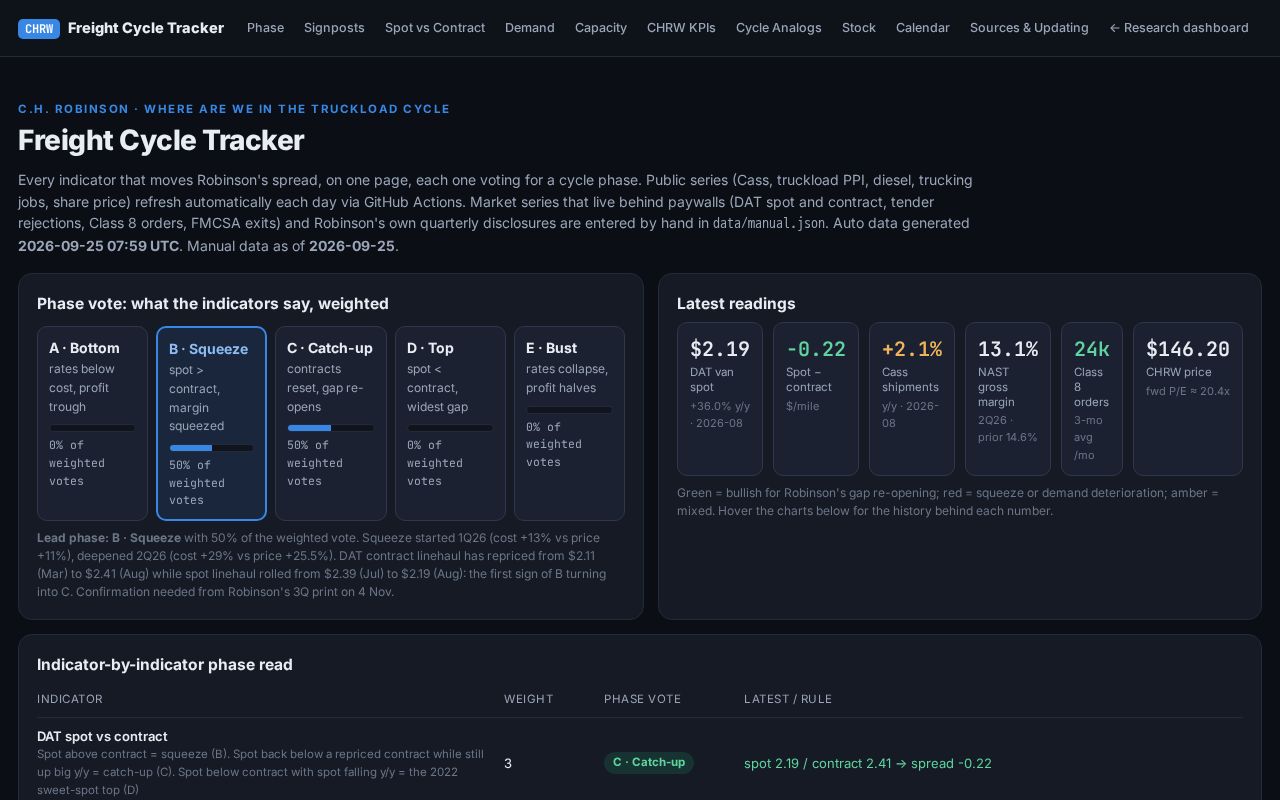Click the B · Squeeze vote progress bar

211,448
